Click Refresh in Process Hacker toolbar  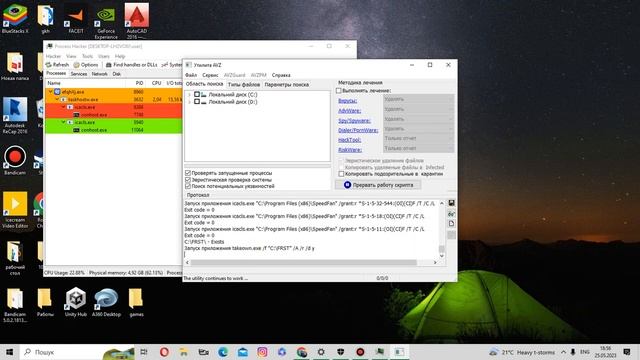[57, 65]
